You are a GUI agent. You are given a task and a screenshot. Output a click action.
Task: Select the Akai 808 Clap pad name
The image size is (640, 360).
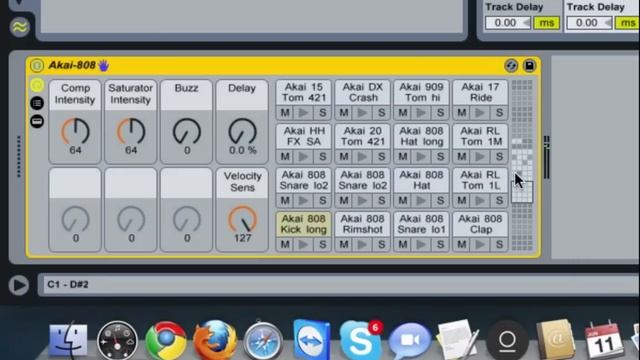480,224
